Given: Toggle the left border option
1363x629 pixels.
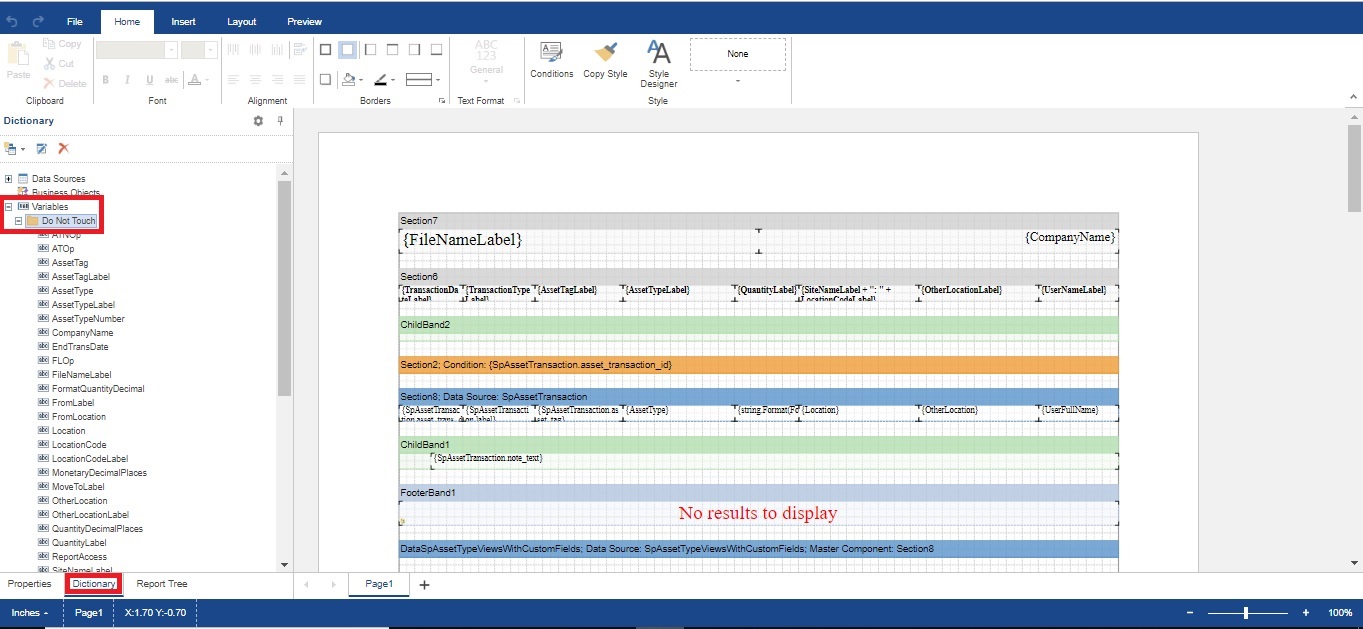Looking at the screenshot, I should [x=370, y=49].
